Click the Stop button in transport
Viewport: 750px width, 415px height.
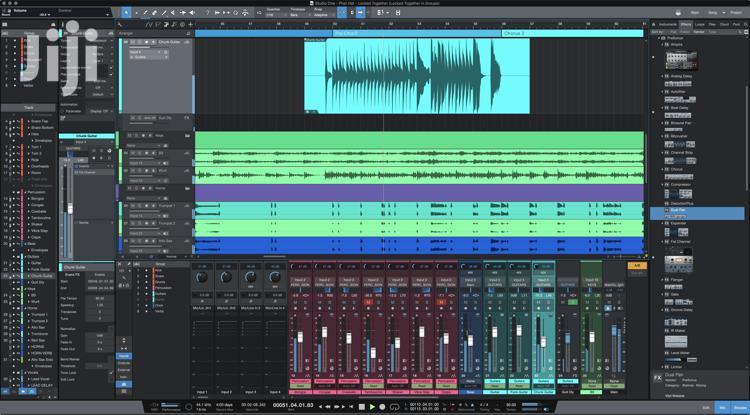362,407
